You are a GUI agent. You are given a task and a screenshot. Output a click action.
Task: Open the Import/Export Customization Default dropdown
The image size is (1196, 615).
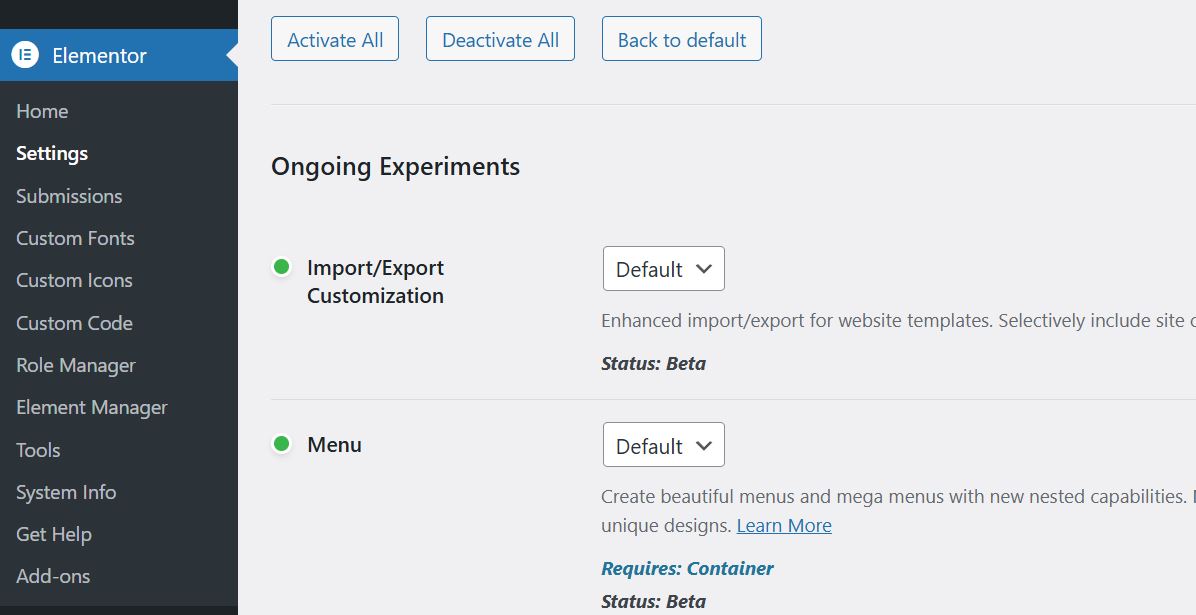pos(663,269)
